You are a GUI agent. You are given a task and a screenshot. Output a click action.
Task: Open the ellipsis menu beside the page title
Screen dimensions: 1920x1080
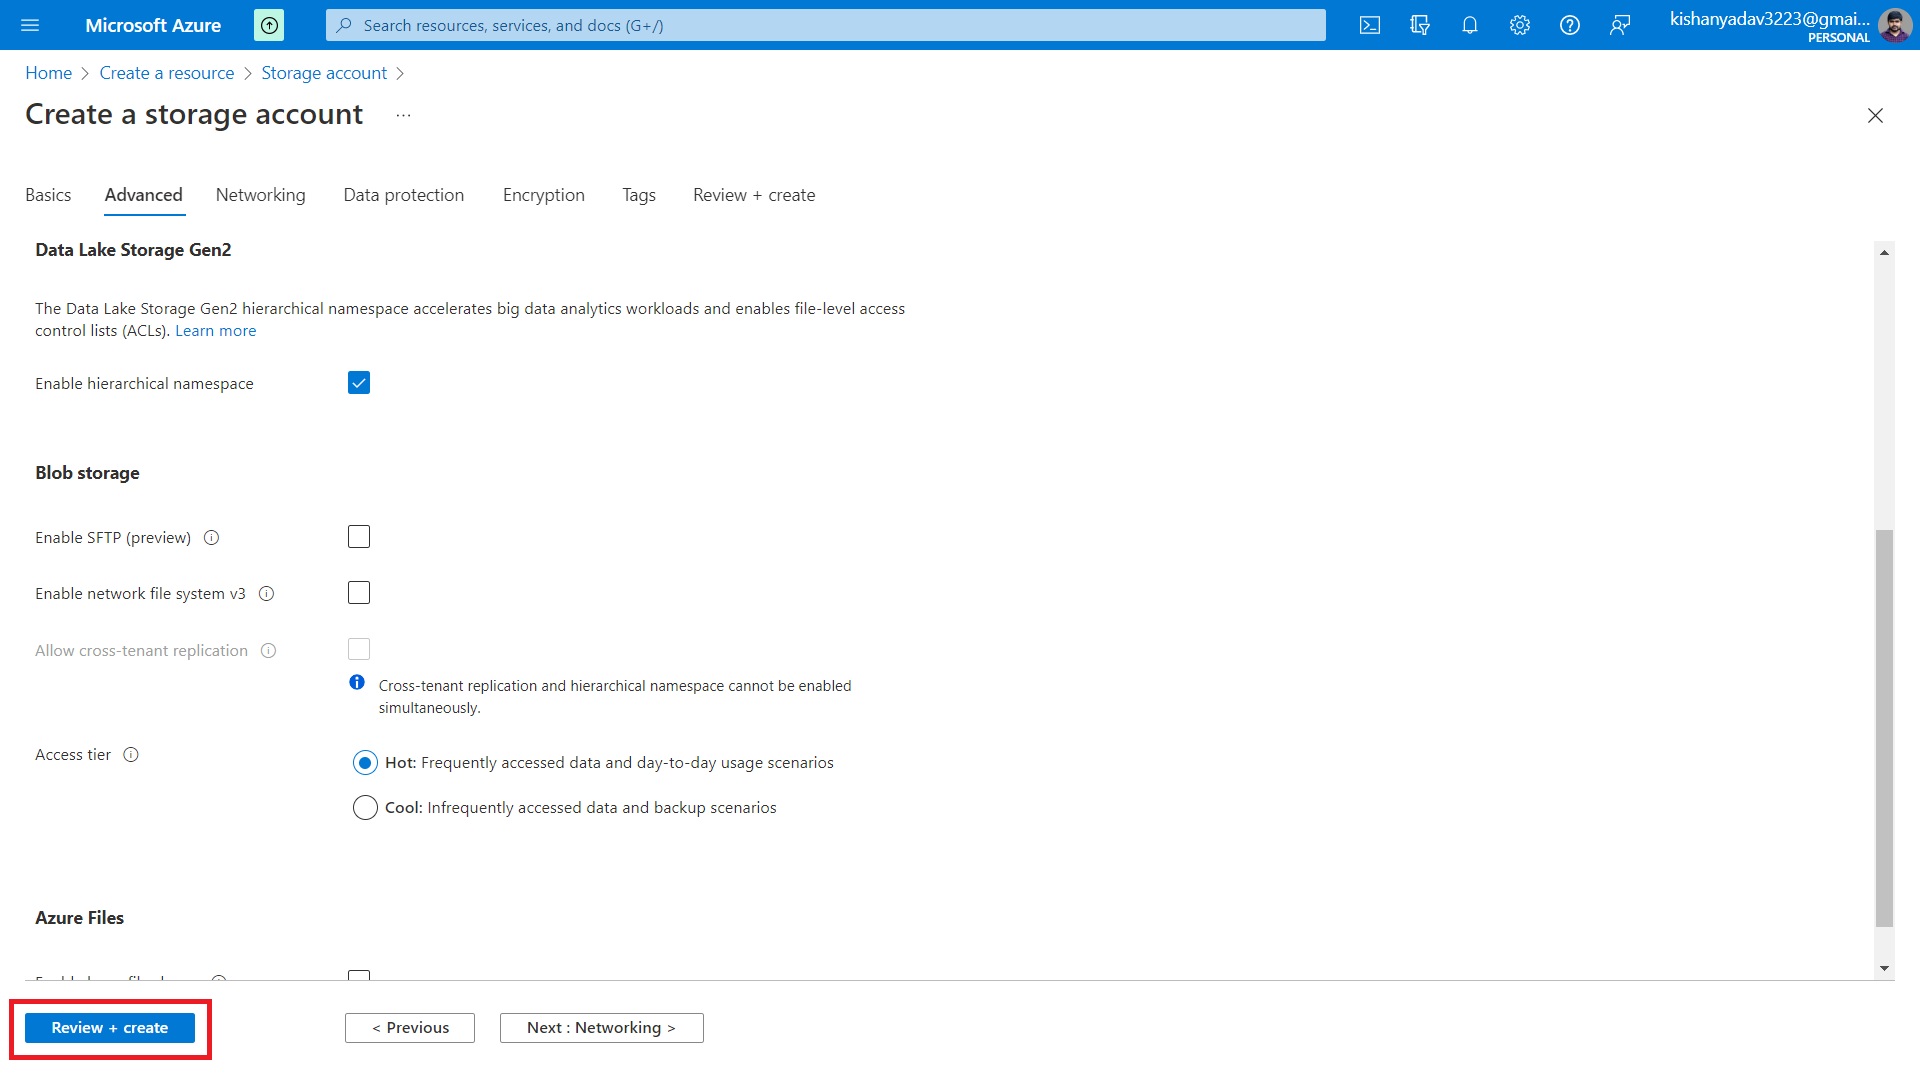[403, 115]
